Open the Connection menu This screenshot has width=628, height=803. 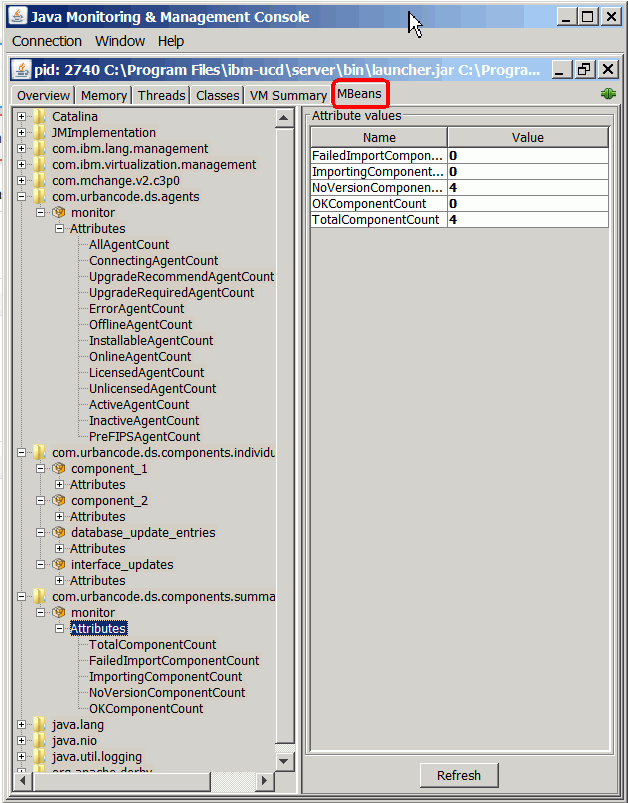pyautogui.click(x=47, y=41)
